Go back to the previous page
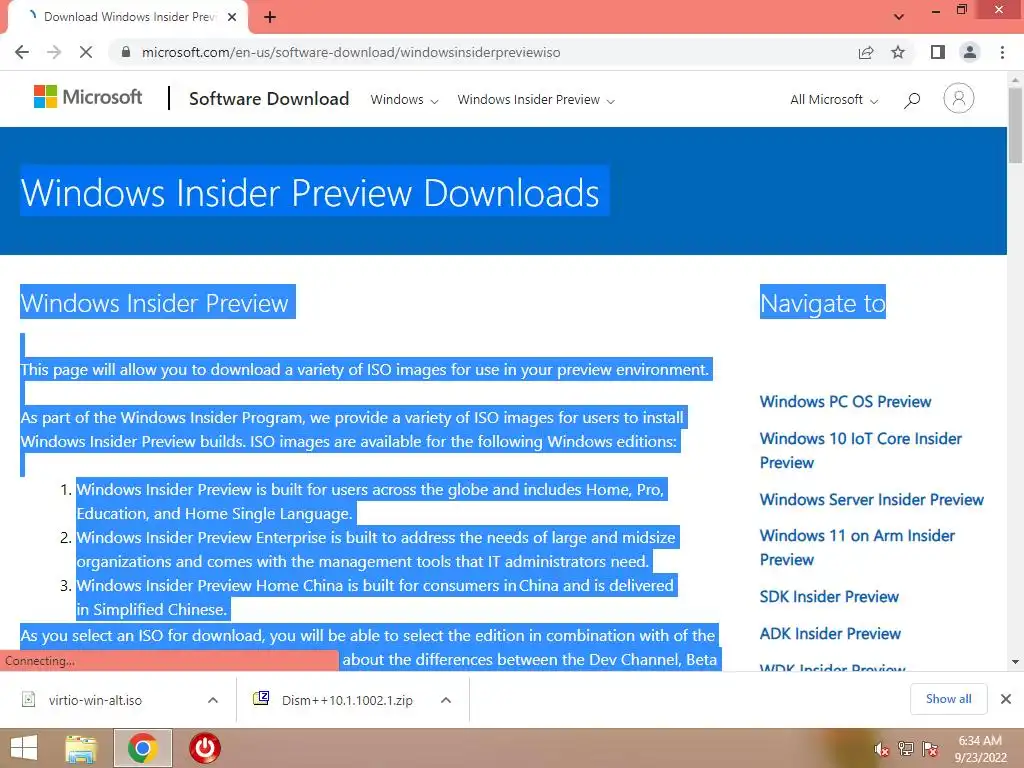 (x=22, y=52)
